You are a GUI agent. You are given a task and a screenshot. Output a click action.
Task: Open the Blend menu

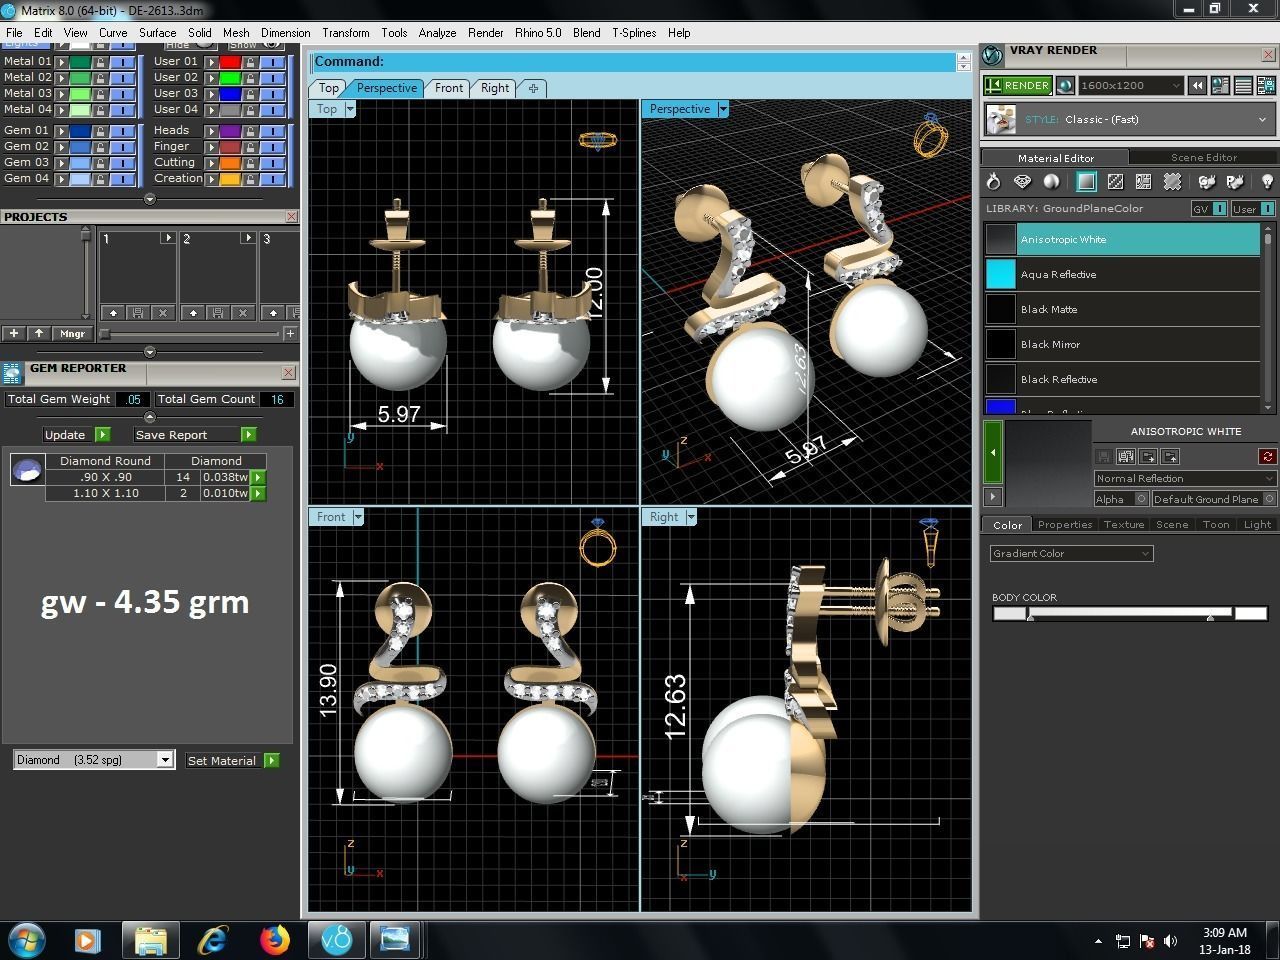[587, 33]
